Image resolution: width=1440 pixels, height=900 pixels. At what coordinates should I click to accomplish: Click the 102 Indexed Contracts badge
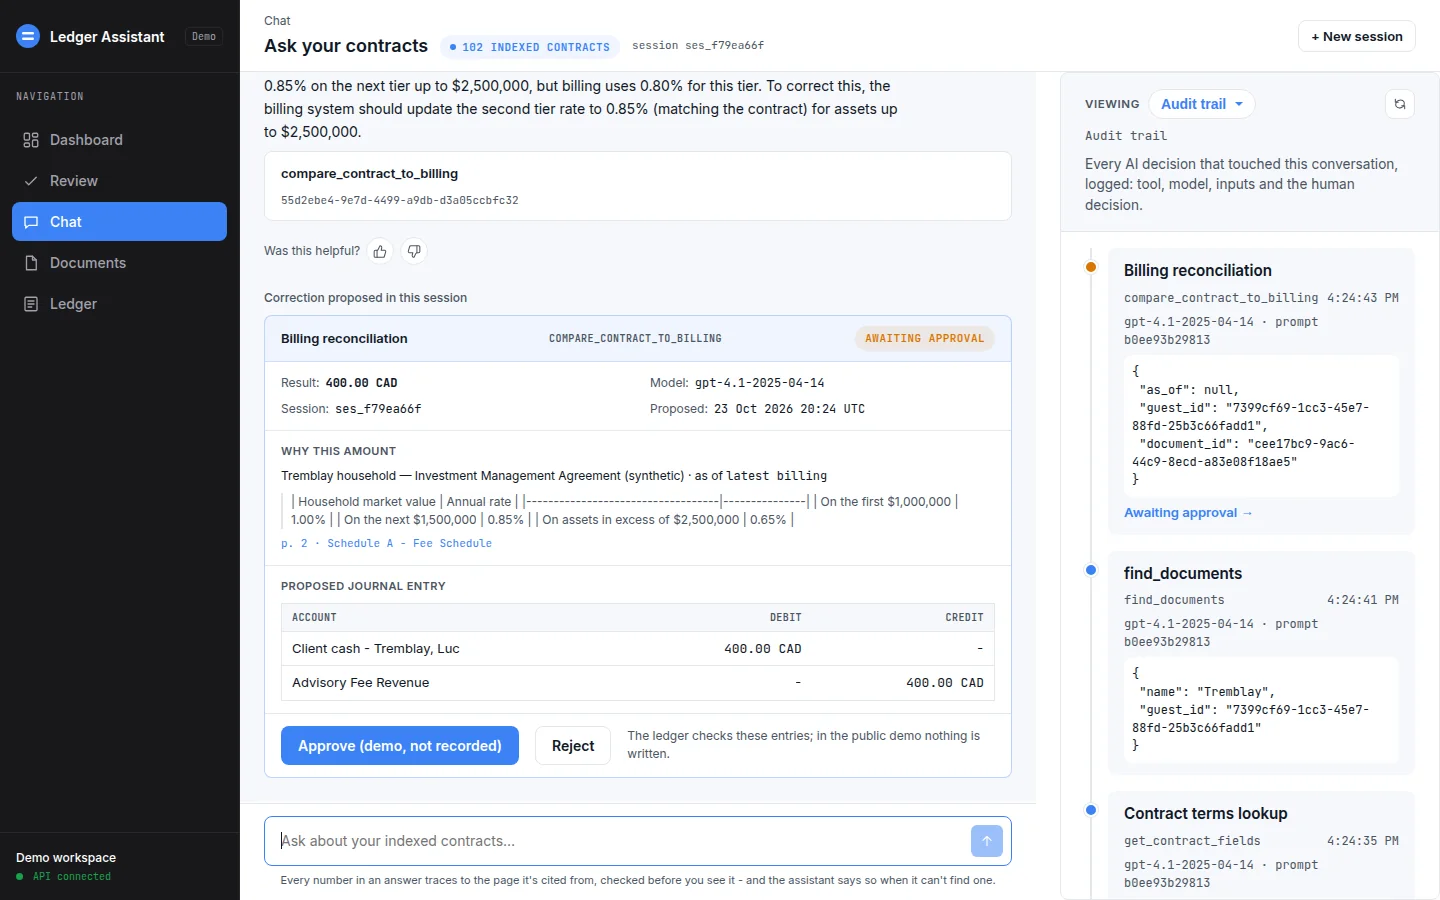(x=530, y=47)
